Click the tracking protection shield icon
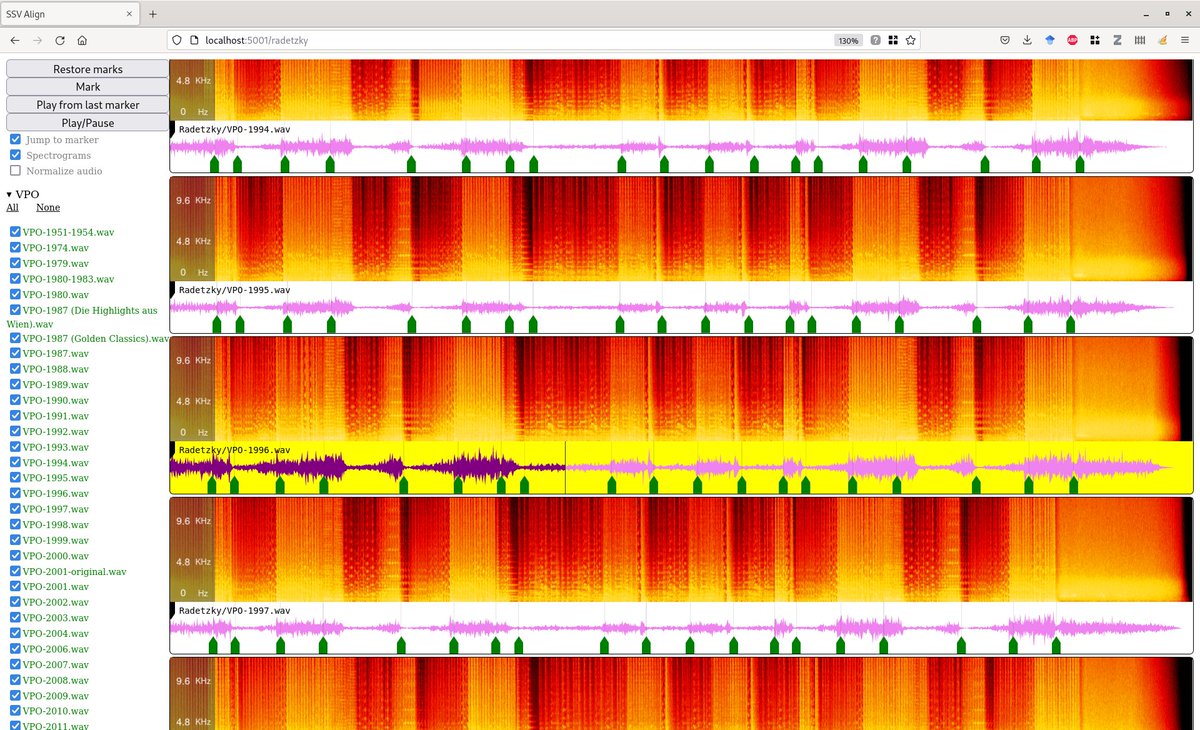1200x730 pixels. (176, 40)
